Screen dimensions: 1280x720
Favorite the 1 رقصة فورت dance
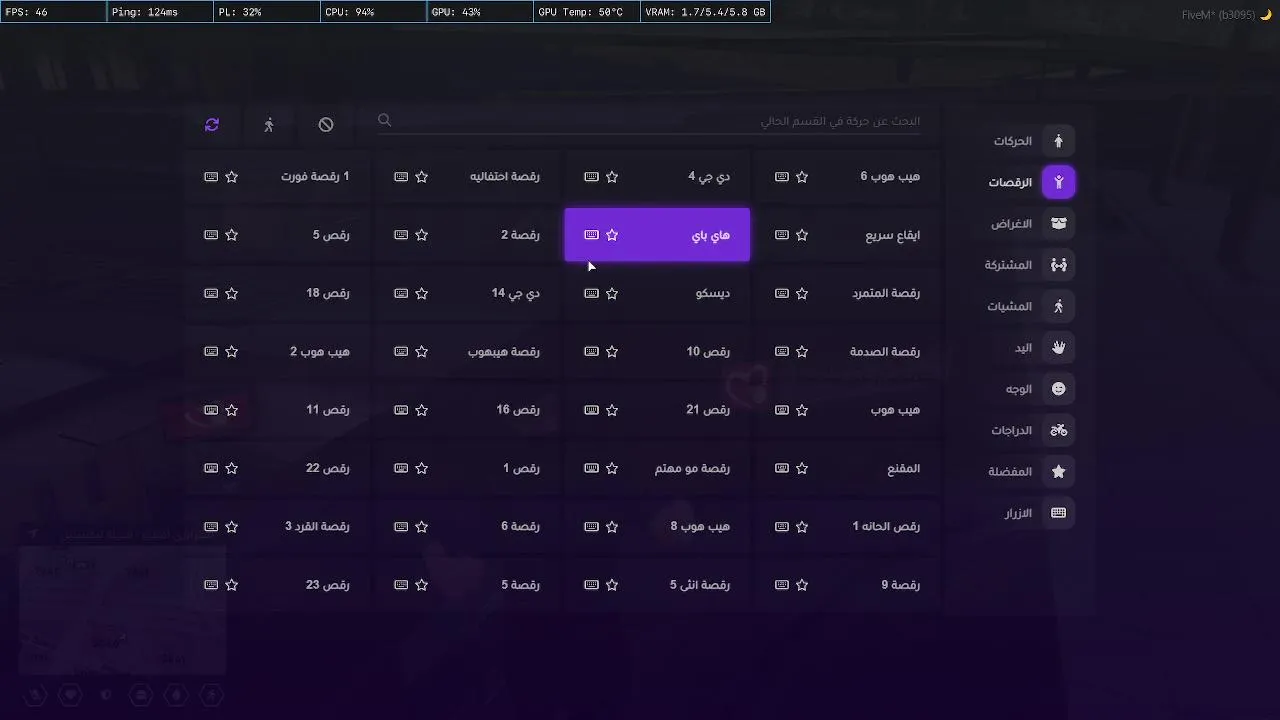pos(232,177)
